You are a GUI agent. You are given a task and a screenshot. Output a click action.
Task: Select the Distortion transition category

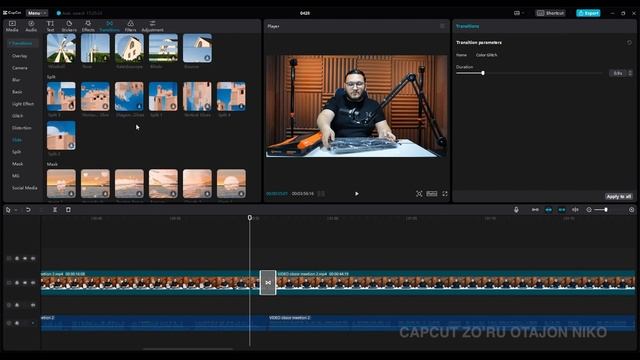tap(22, 128)
